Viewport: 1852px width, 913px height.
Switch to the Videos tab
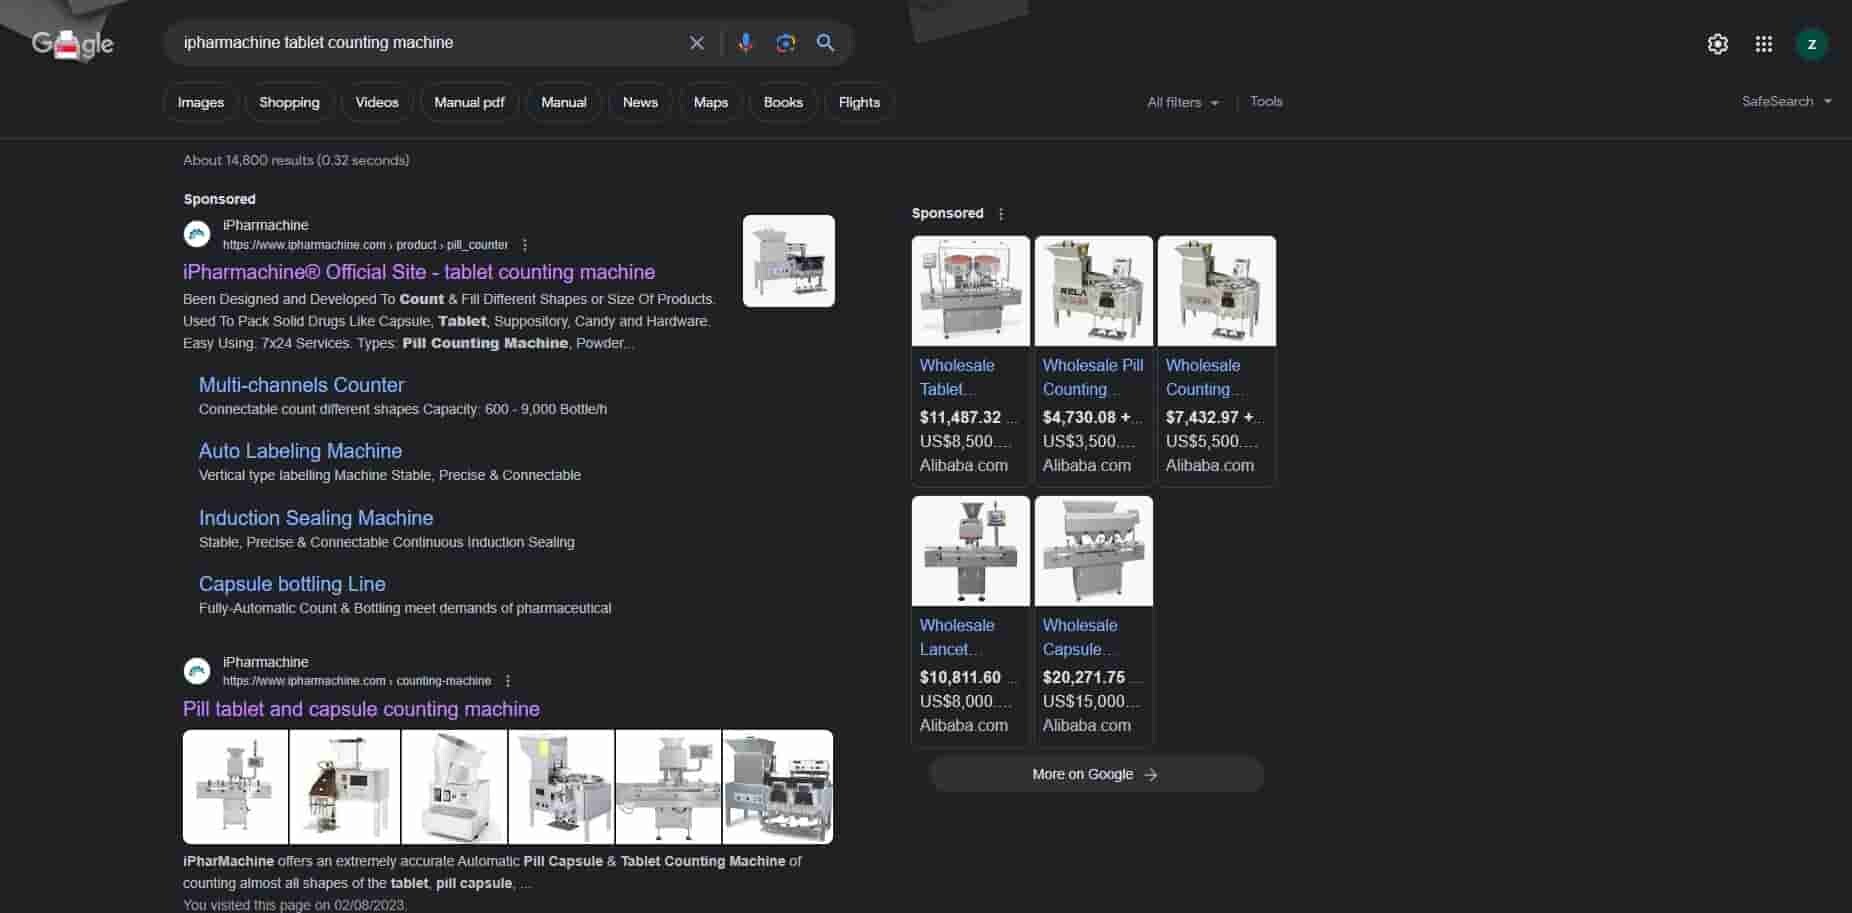pos(377,102)
